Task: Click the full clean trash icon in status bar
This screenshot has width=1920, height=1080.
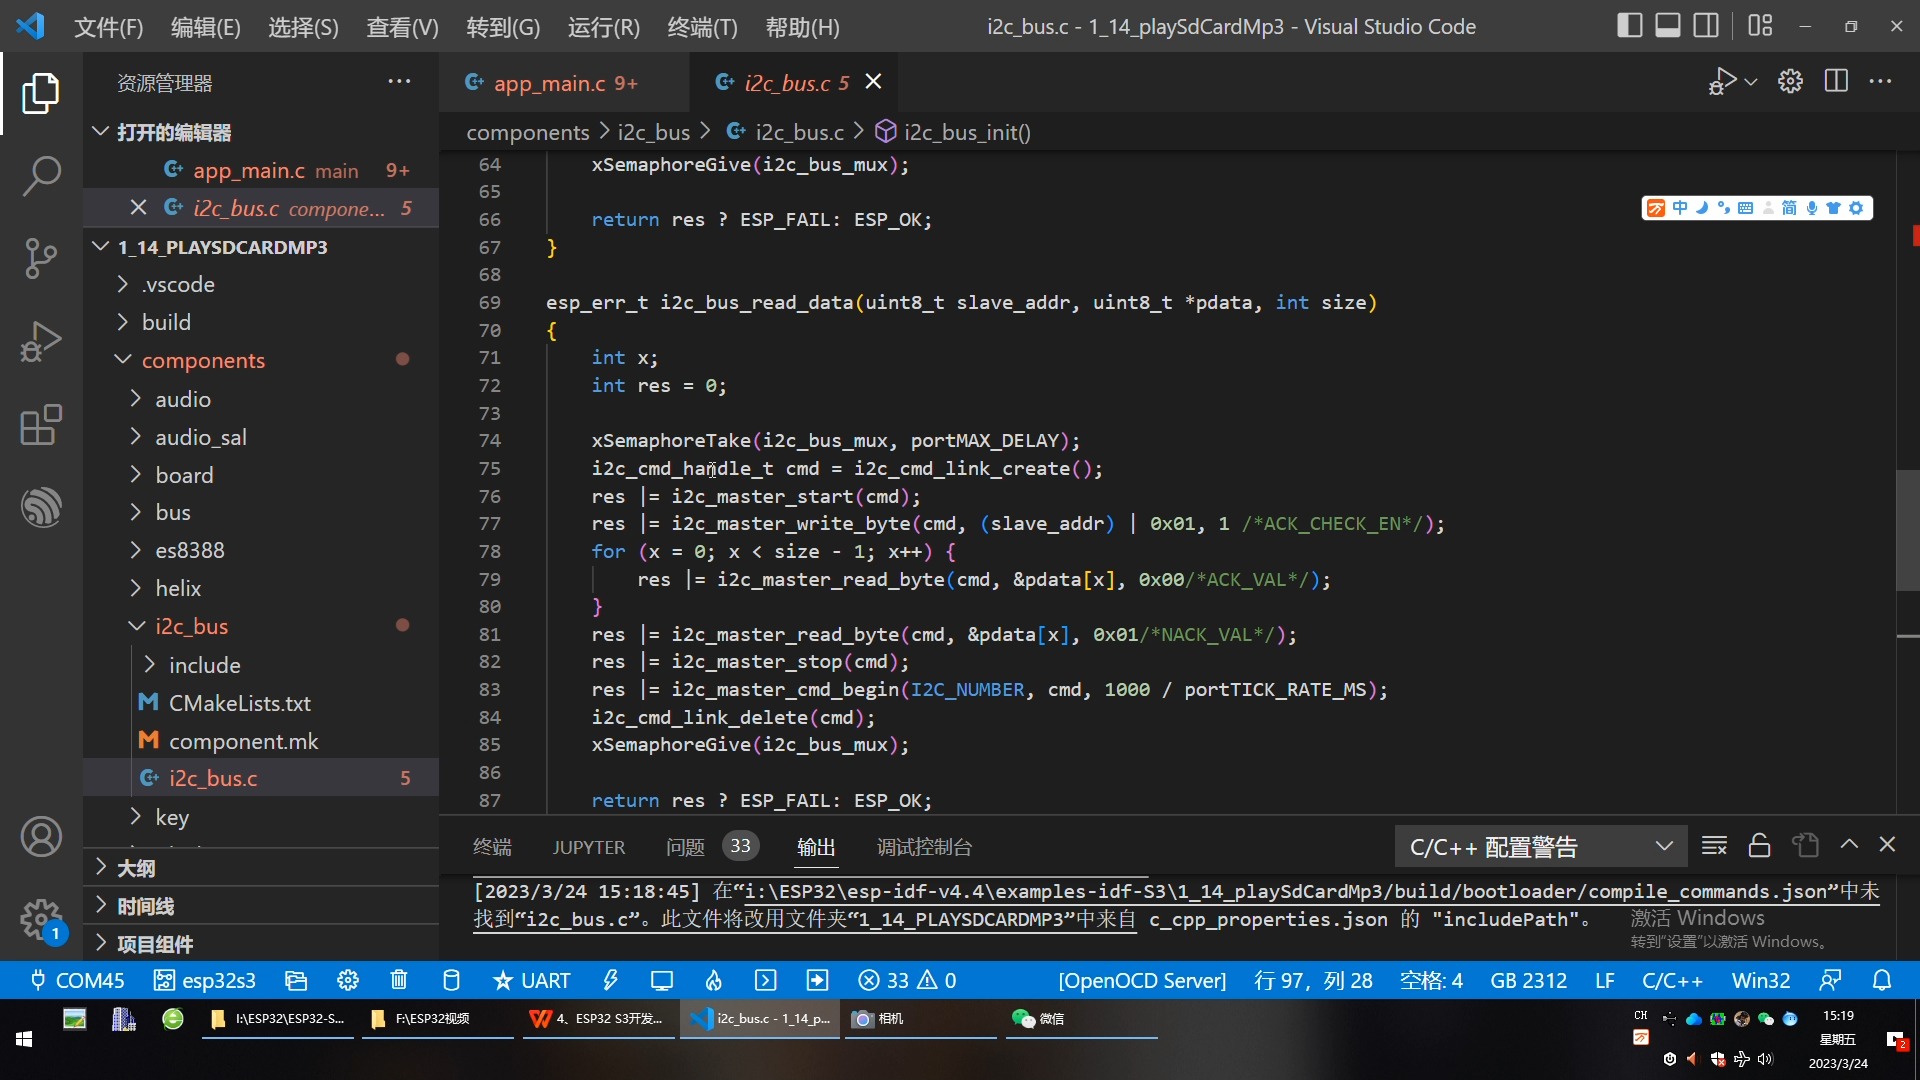Action: point(399,981)
